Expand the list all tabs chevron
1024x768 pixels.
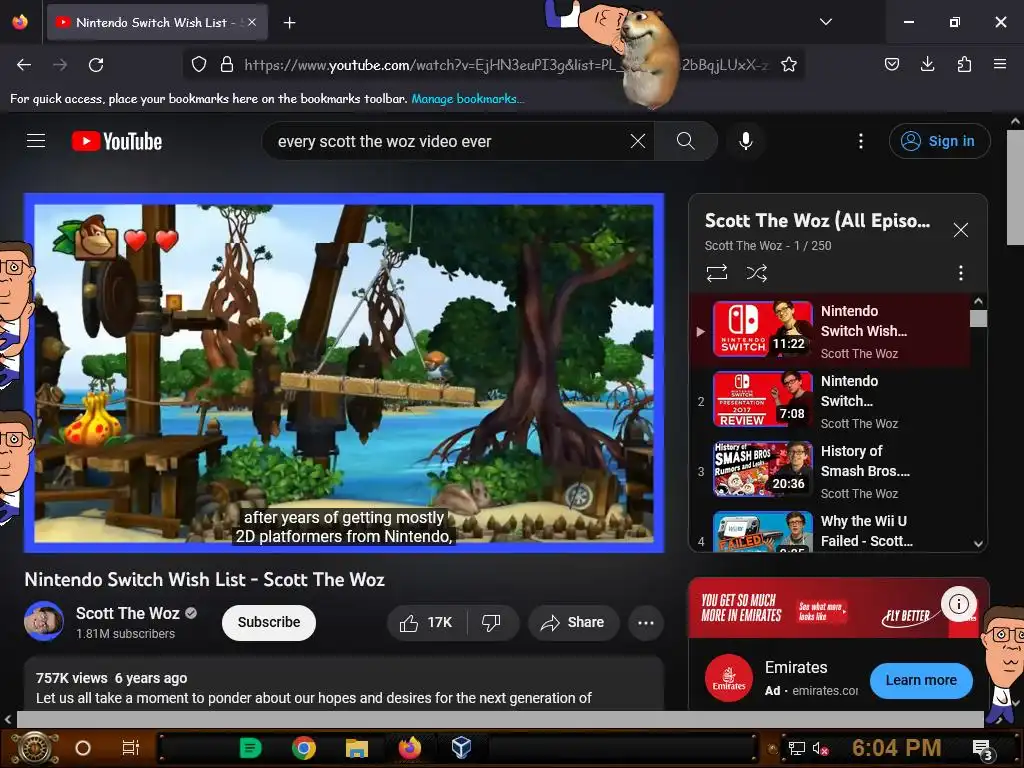[825, 22]
